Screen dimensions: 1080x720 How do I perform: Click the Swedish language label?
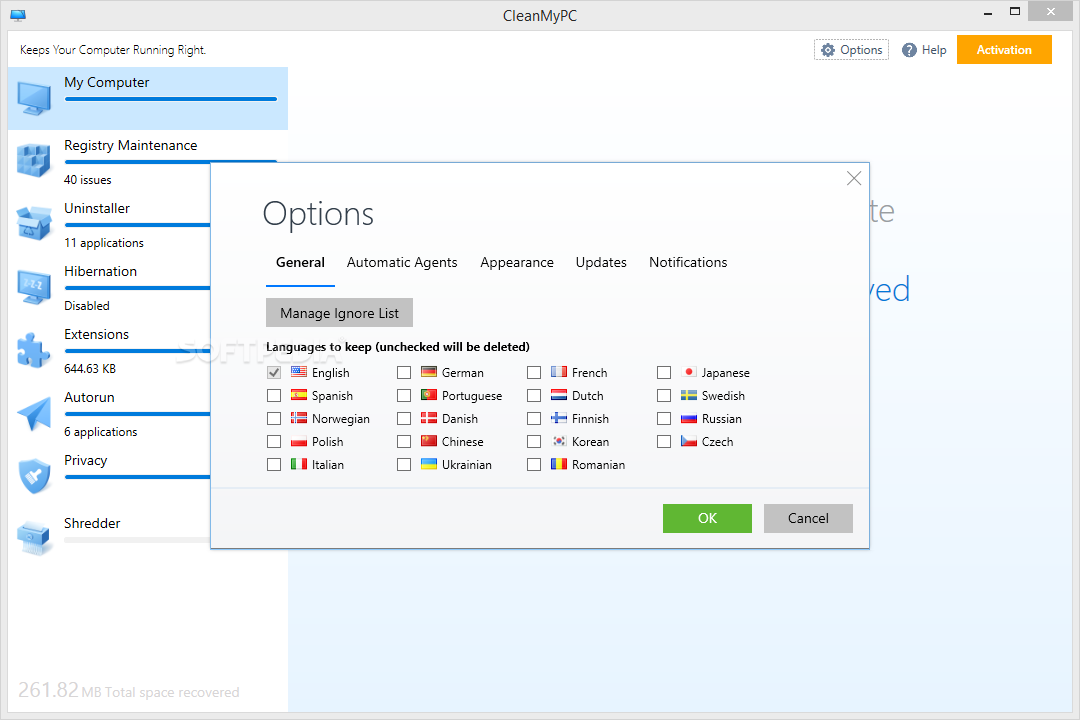(x=723, y=395)
